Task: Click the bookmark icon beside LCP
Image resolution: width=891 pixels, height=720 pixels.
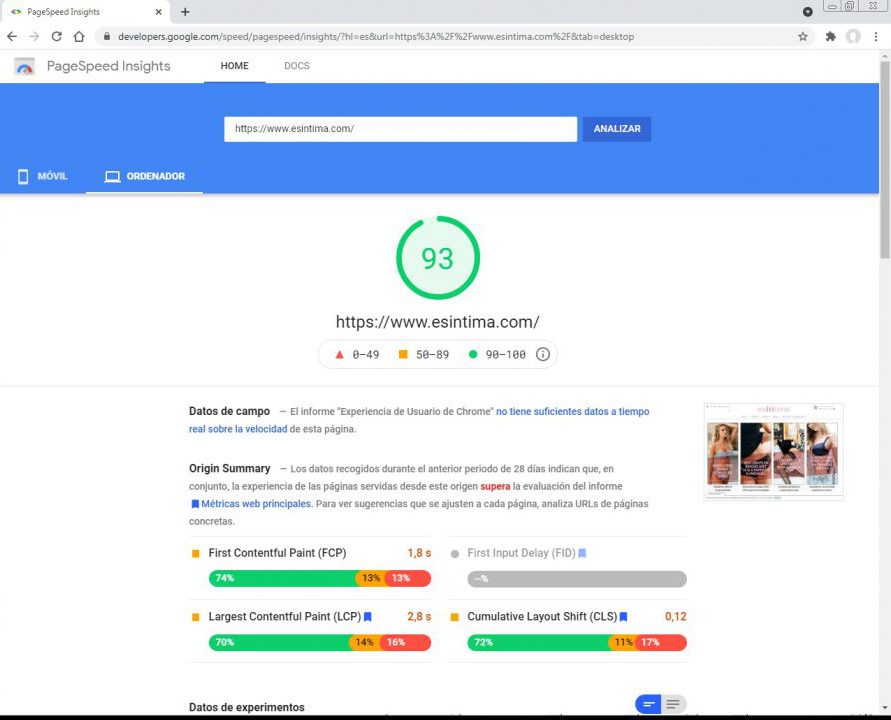Action: pos(368,617)
